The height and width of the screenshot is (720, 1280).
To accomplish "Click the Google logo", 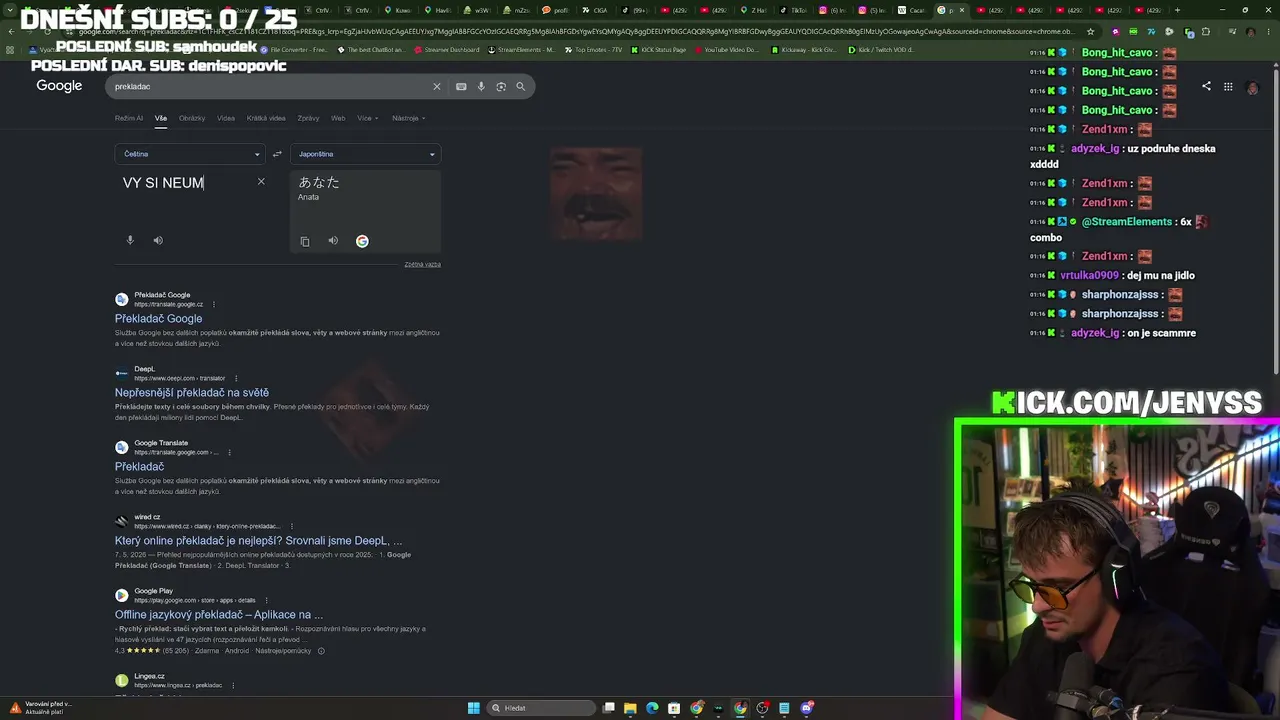I will point(59,86).
